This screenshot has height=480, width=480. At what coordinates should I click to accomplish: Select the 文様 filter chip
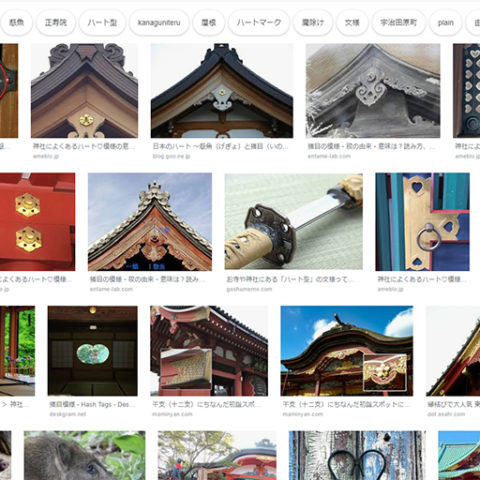pyautogui.click(x=352, y=23)
